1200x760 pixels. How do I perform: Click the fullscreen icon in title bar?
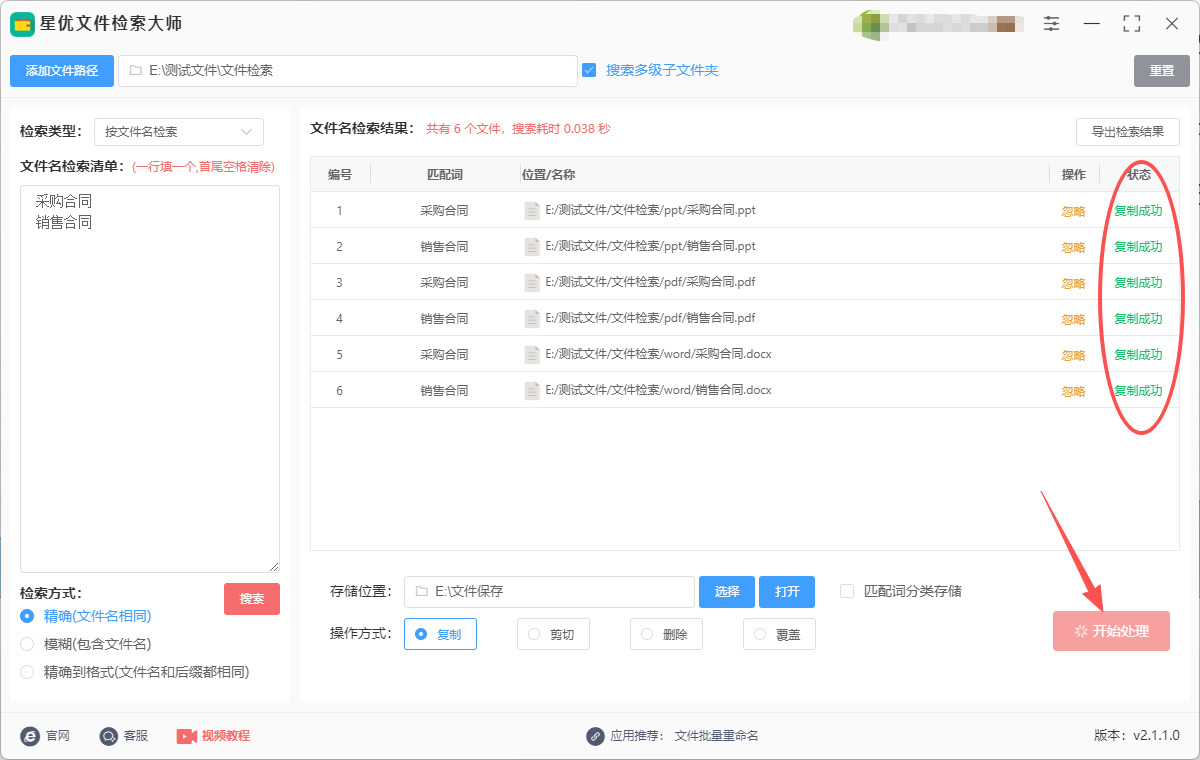click(x=1132, y=24)
